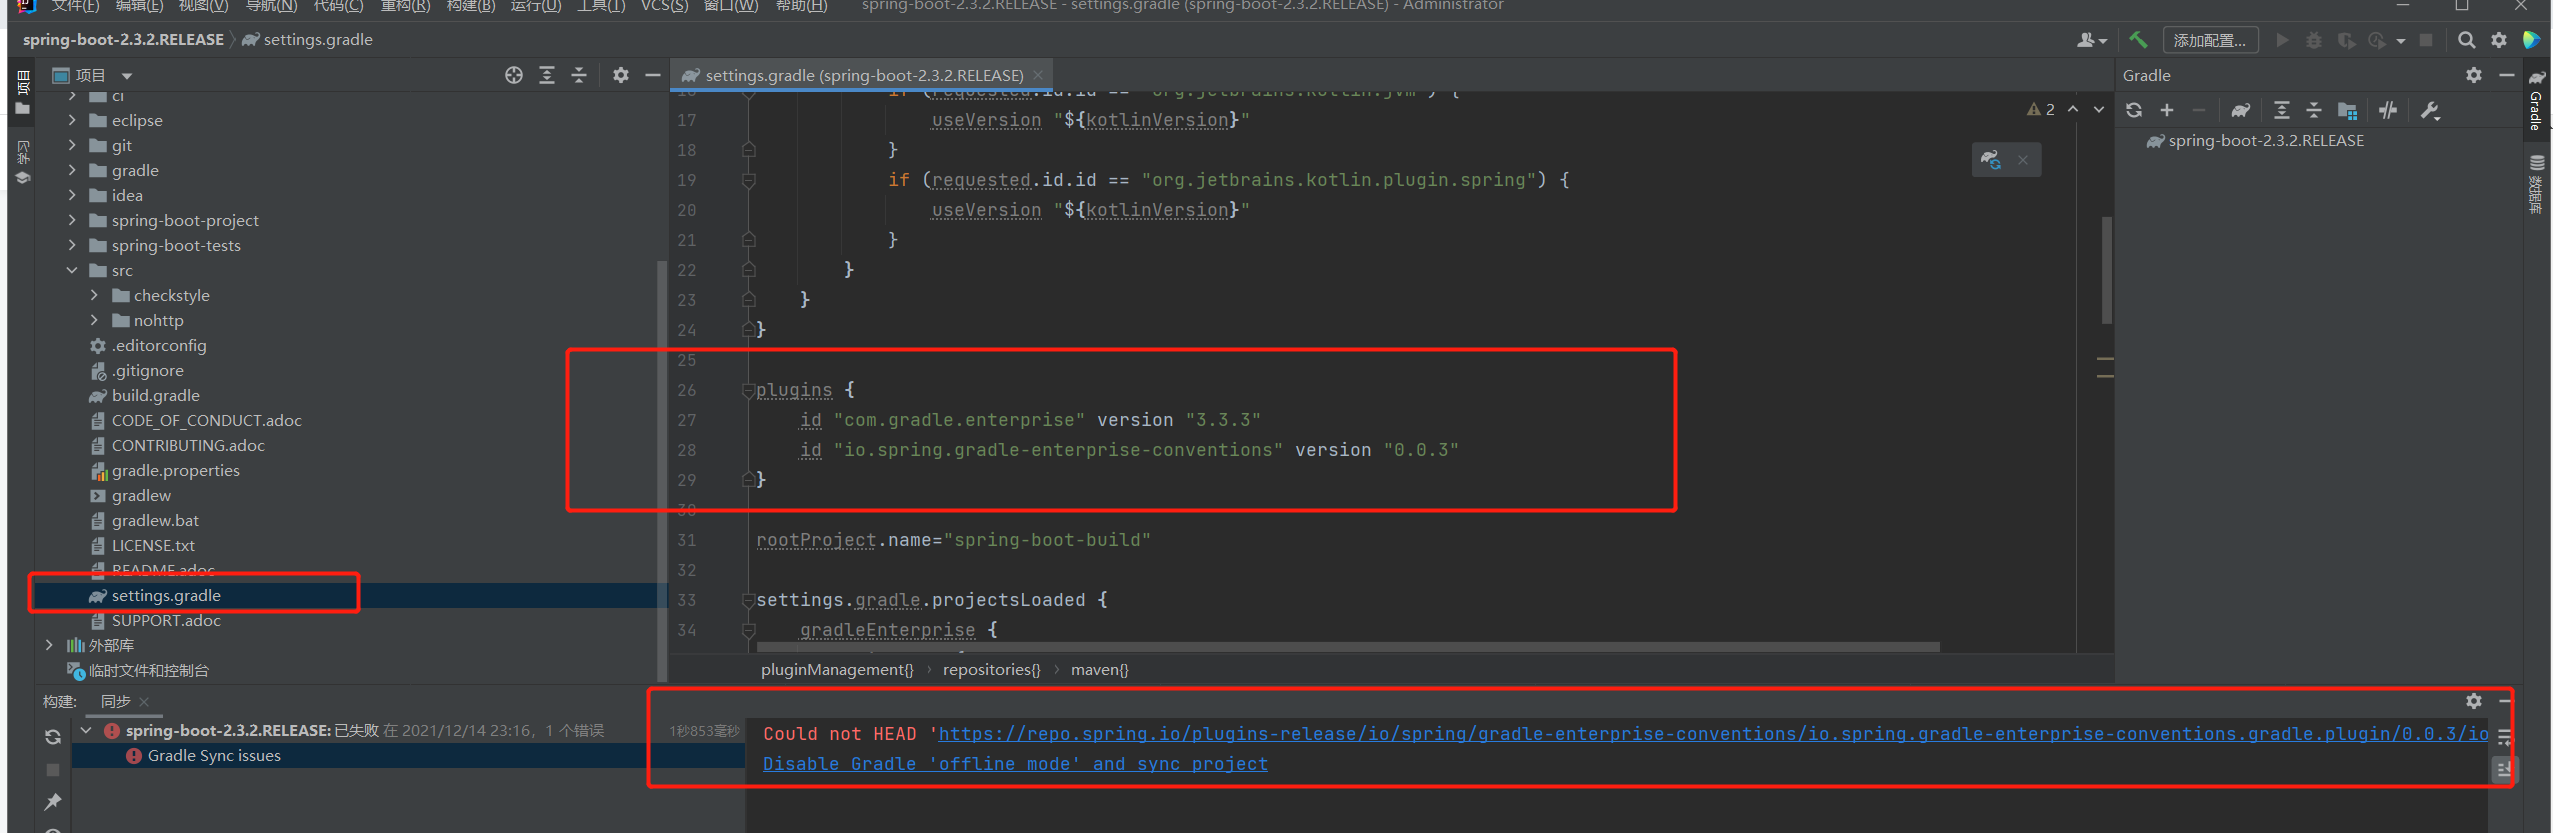
Task: Hide the Gradle panel with its minus icon
Action: (x=2506, y=75)
